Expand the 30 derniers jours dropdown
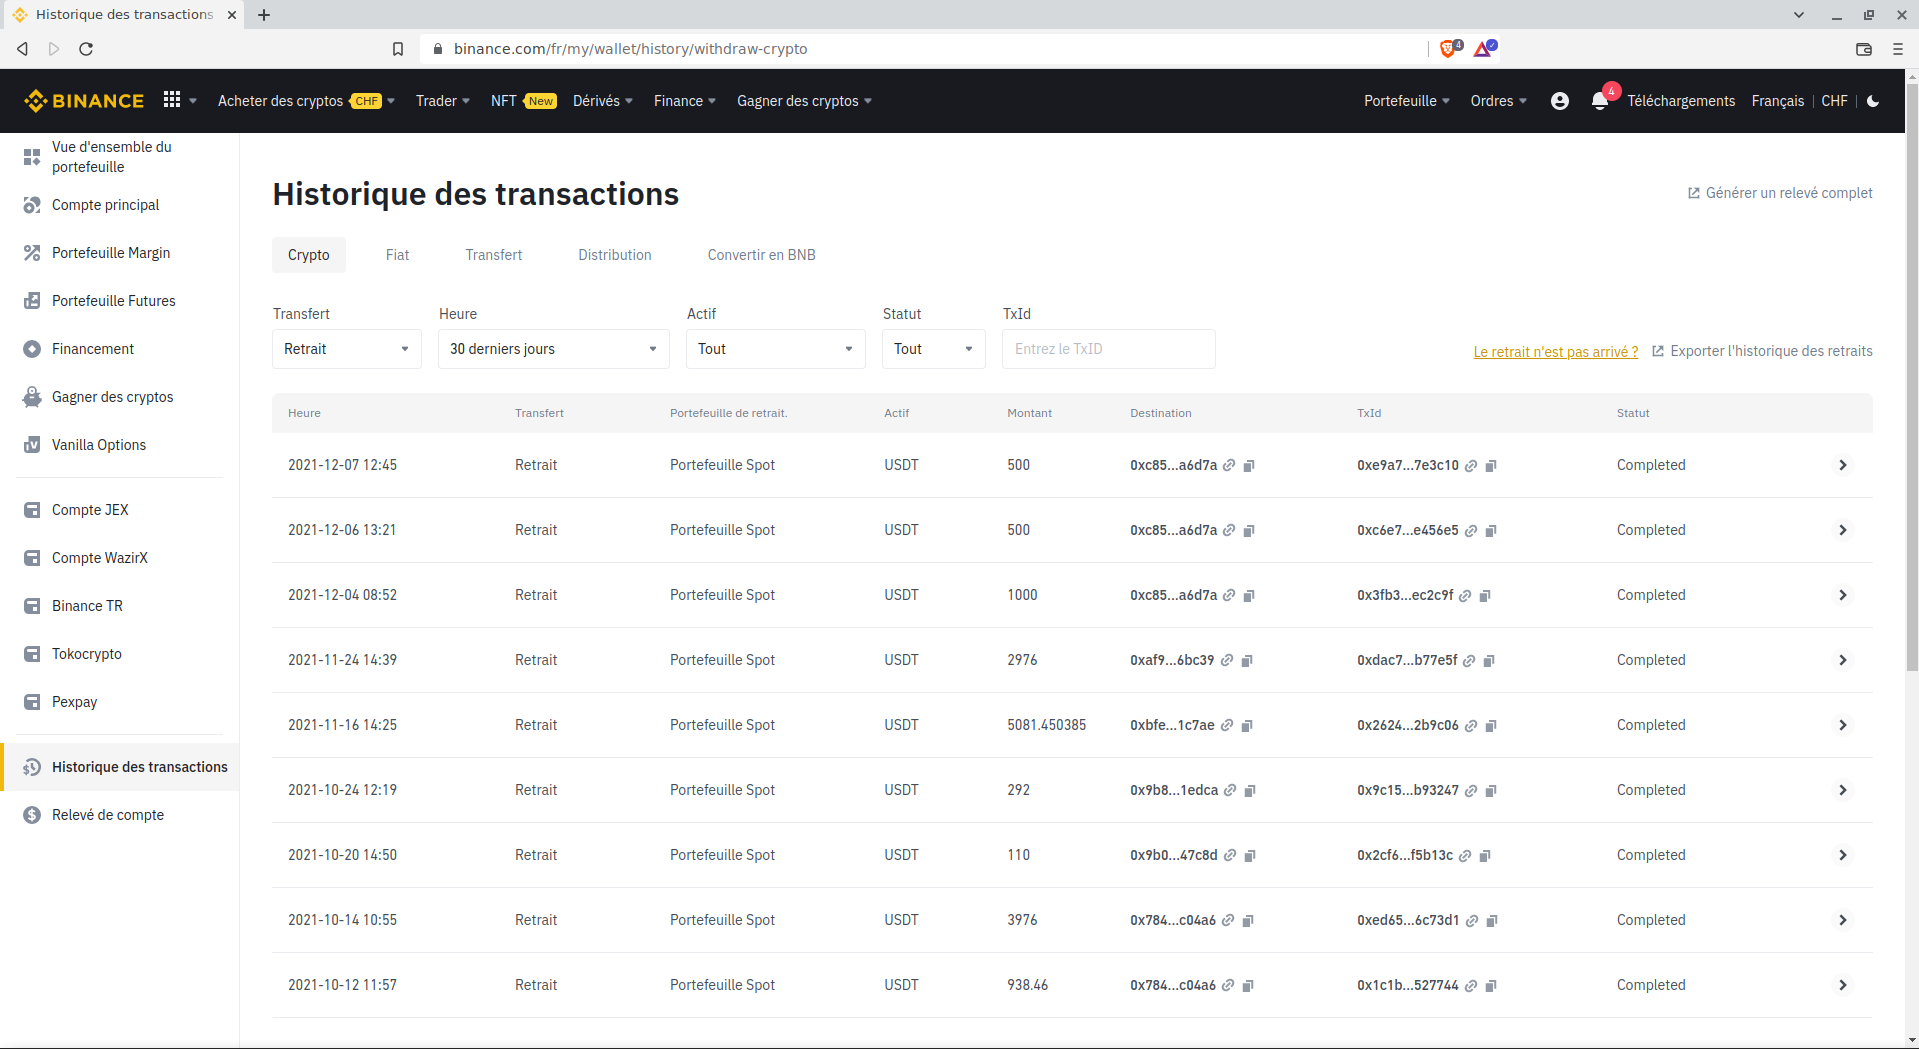The height and width of the screenshot is (1049, 1919). tap(553, 349)
